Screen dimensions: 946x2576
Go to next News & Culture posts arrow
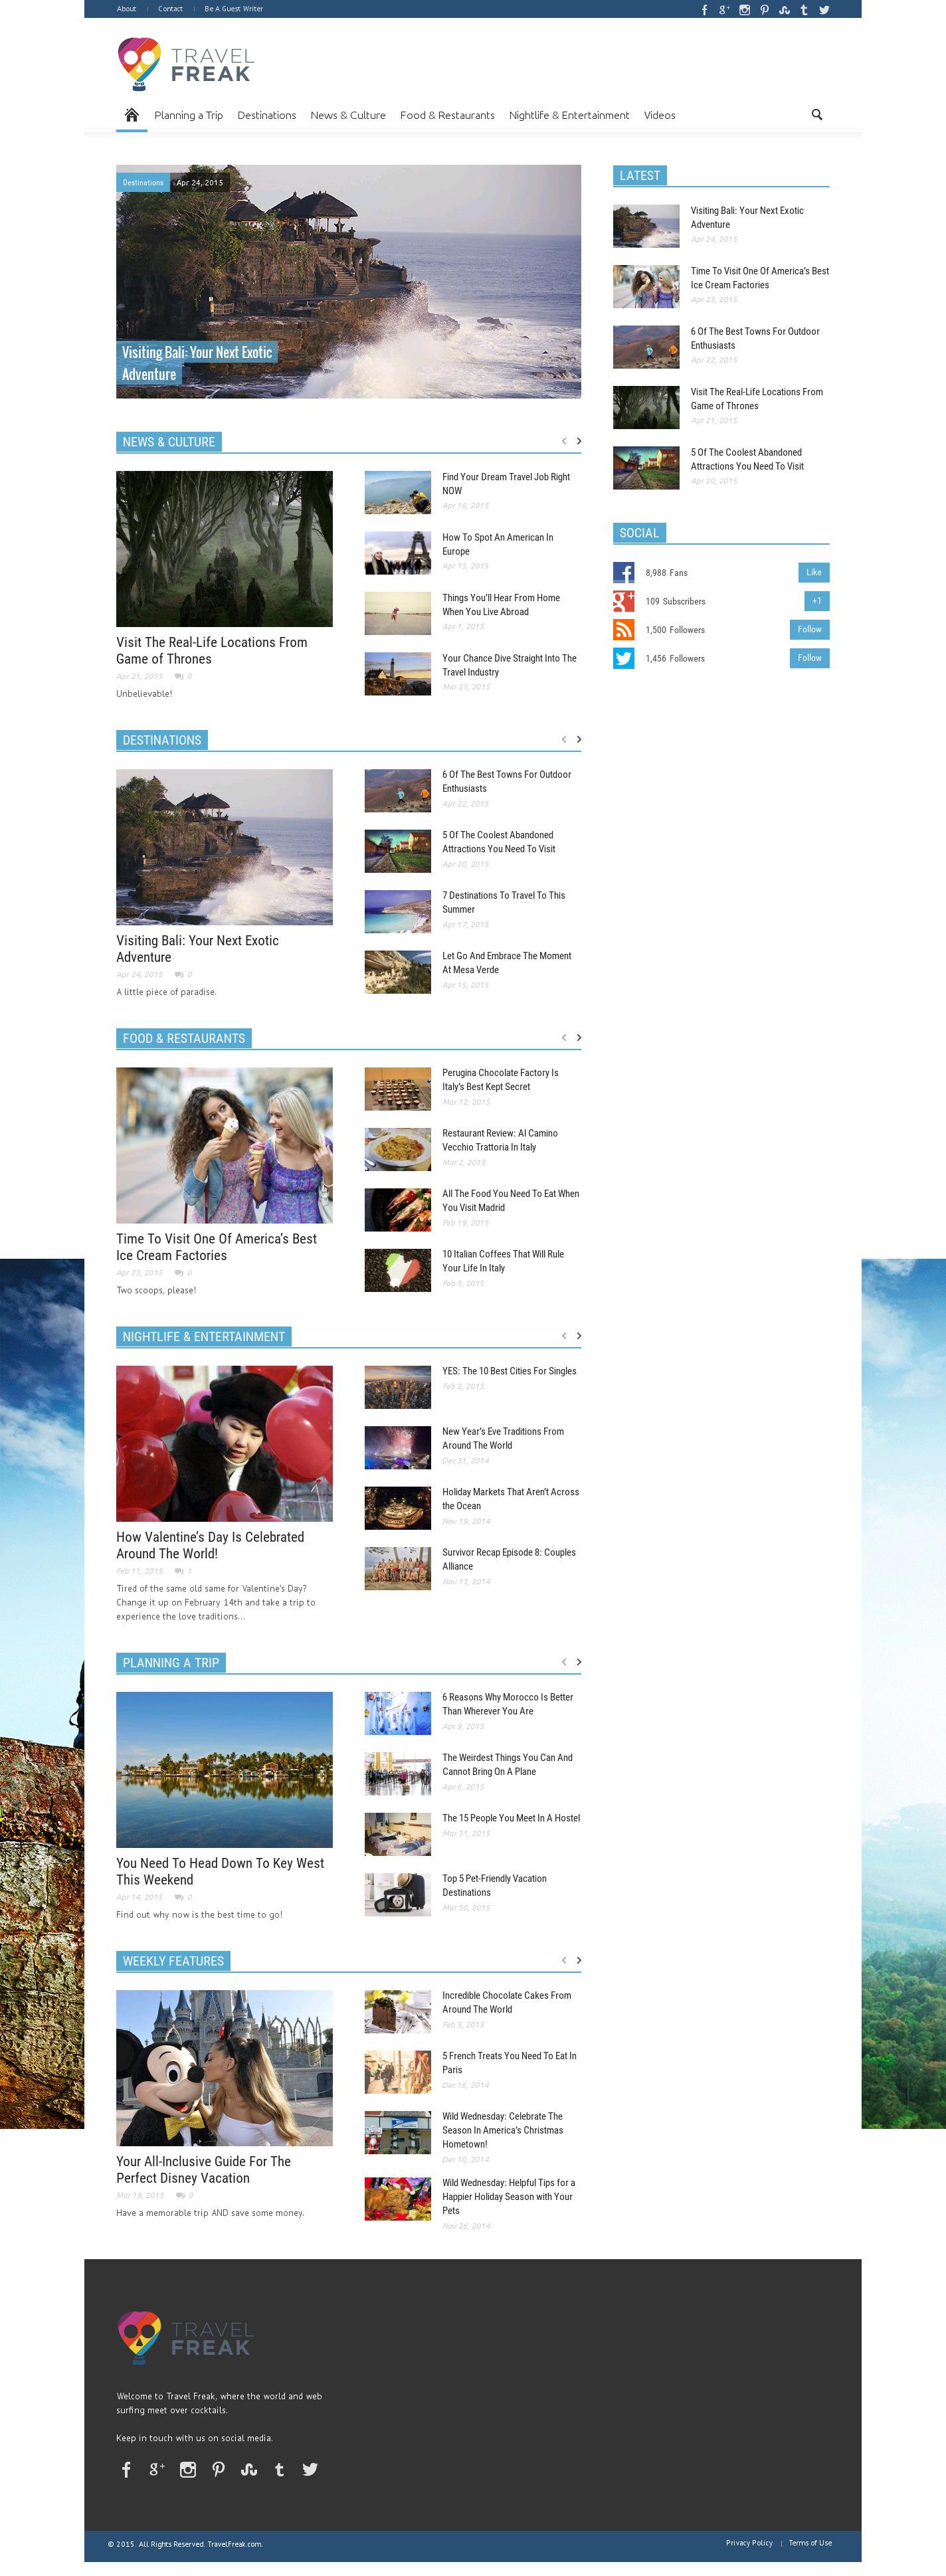click(578, 441)
